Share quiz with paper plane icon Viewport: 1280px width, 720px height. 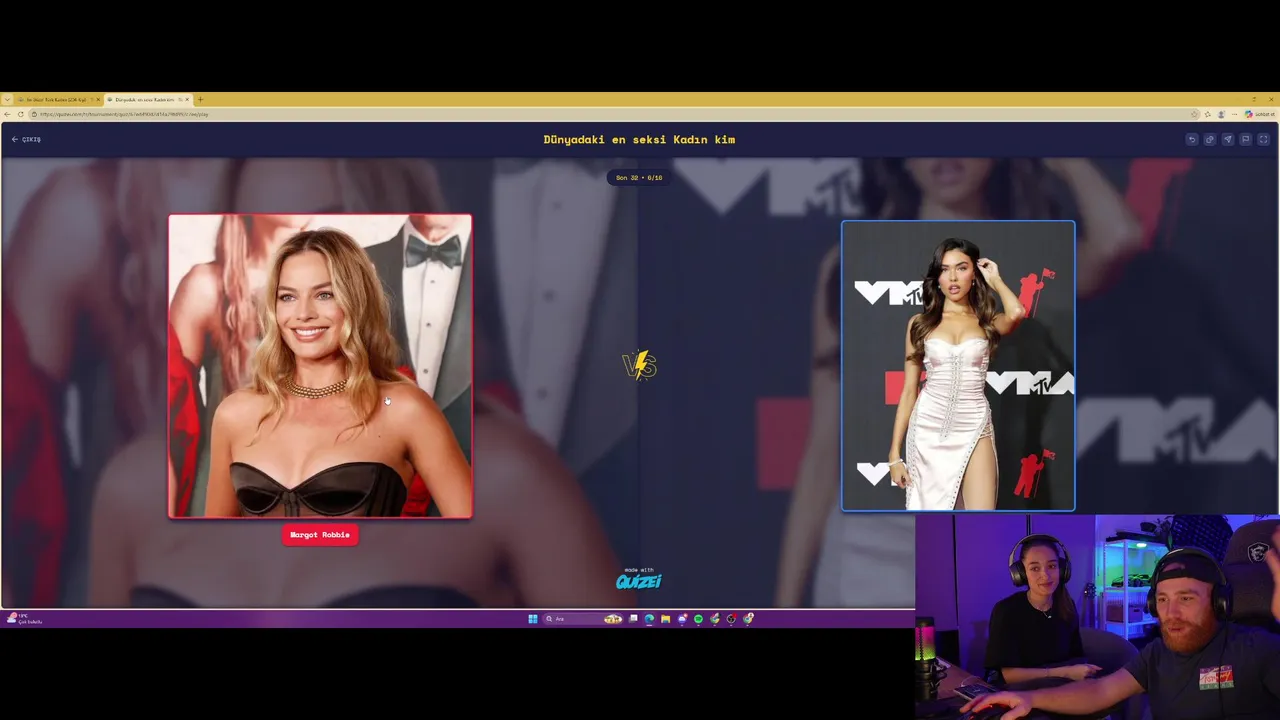pos(1227,139)
